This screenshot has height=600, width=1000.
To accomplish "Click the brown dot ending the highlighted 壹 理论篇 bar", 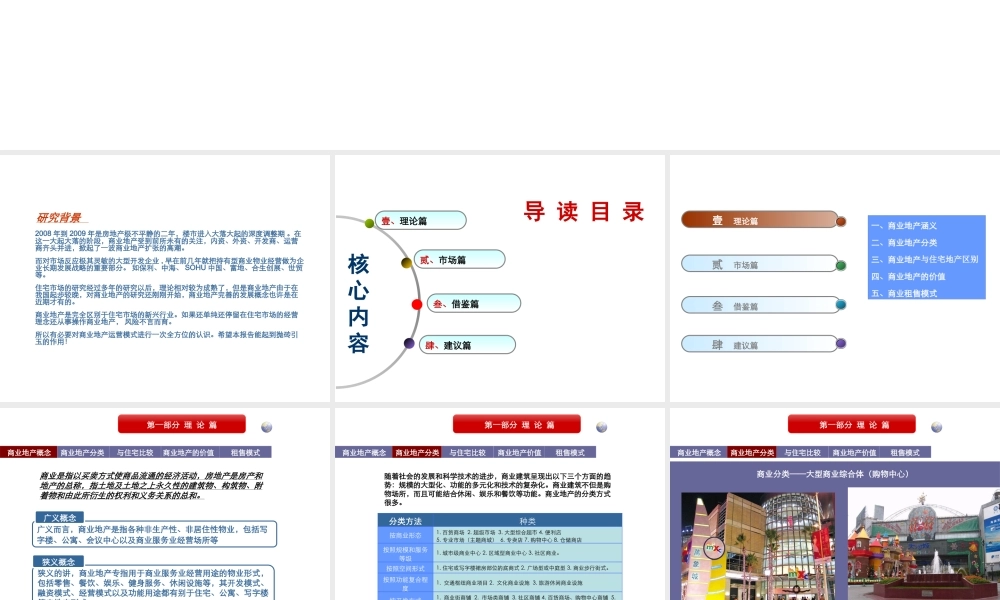I will point(841,221).
